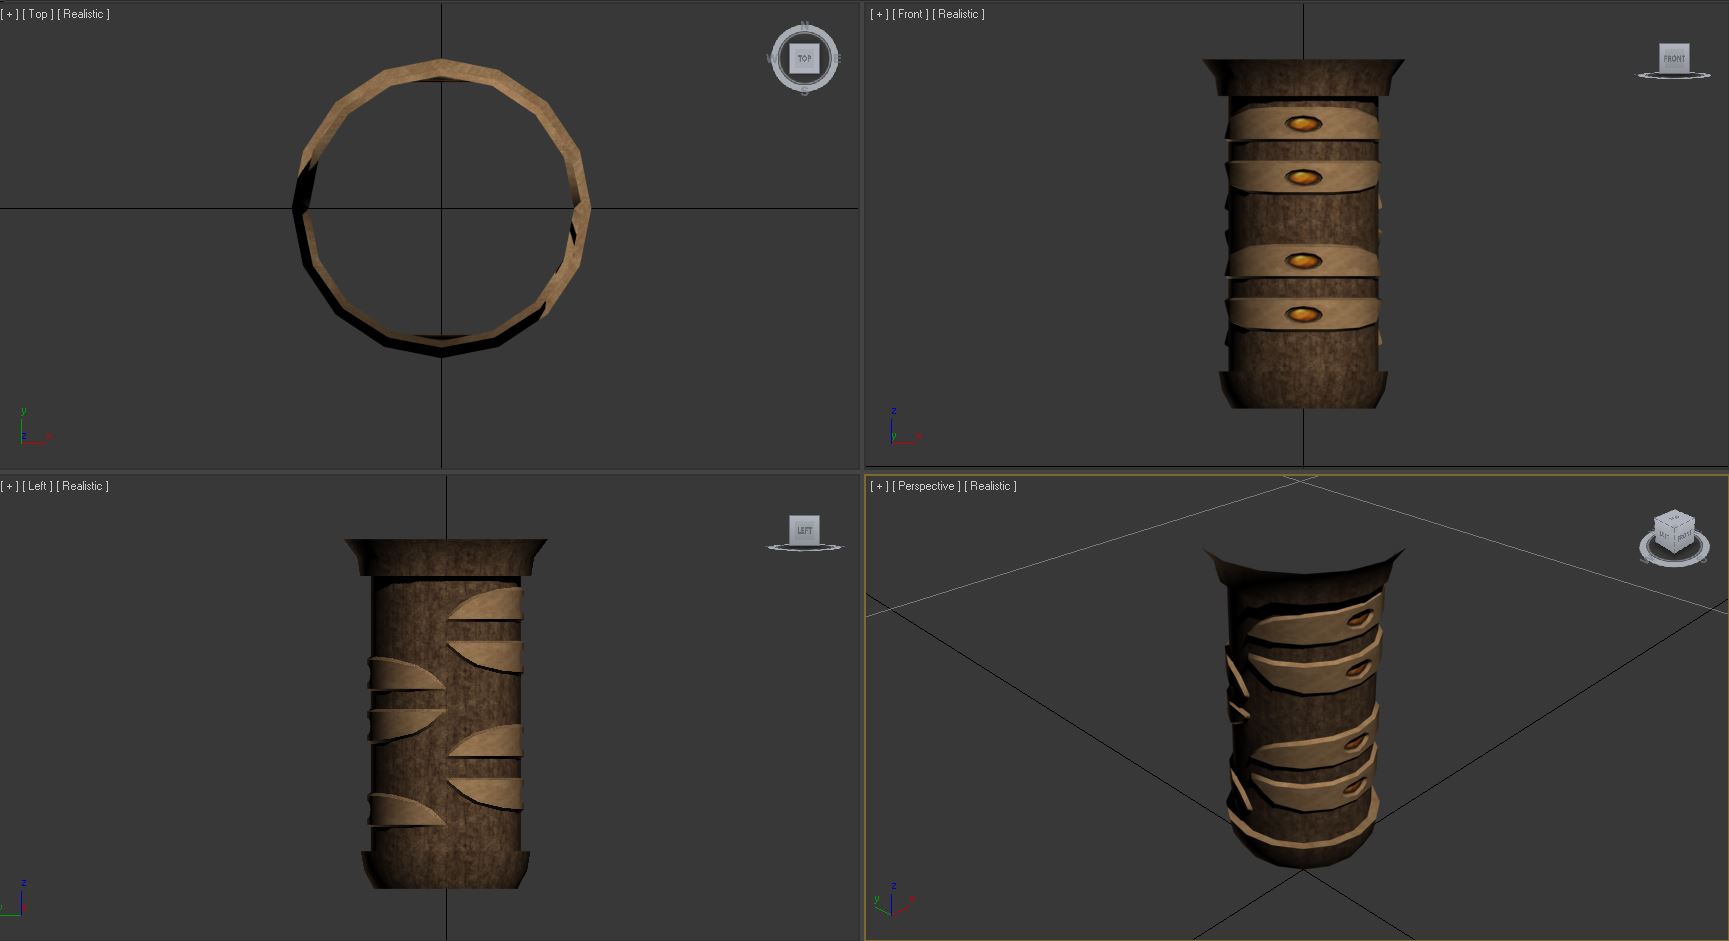1729x941 pixels.
Task: Click the Front face of the Perspective ViewCube
Action: point(1685,537)
